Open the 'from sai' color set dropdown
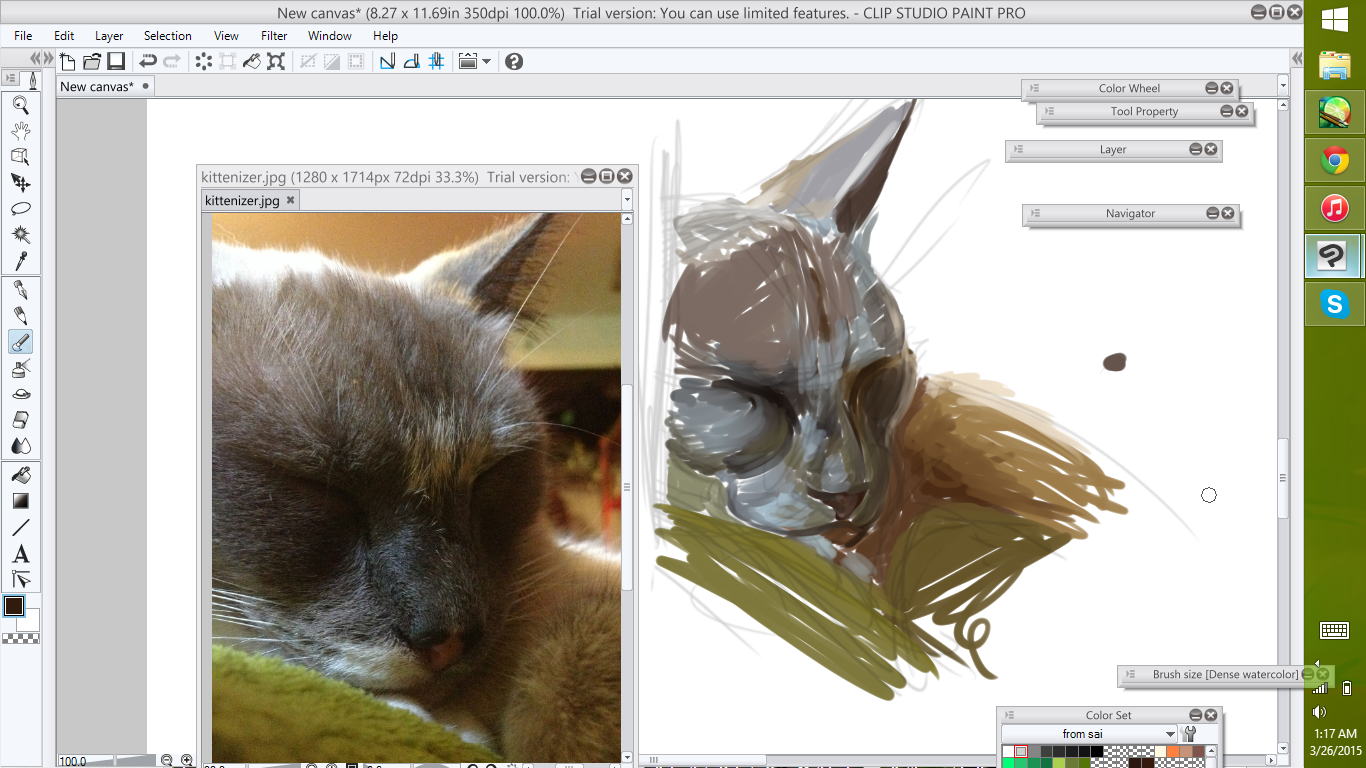Image resolution: width=1366 pixels, height=768 pixels. coord(1170,734)
